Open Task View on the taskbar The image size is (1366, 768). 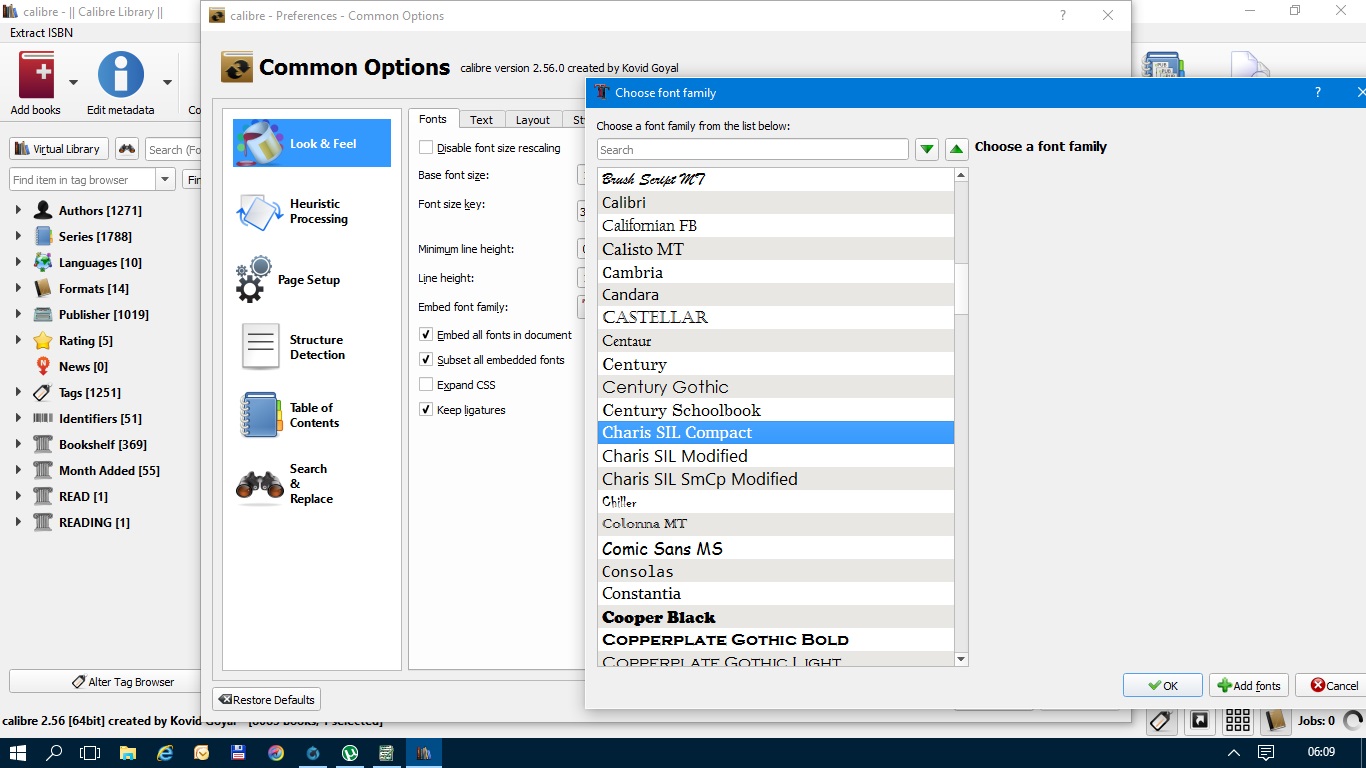click(x=91, y=752)
